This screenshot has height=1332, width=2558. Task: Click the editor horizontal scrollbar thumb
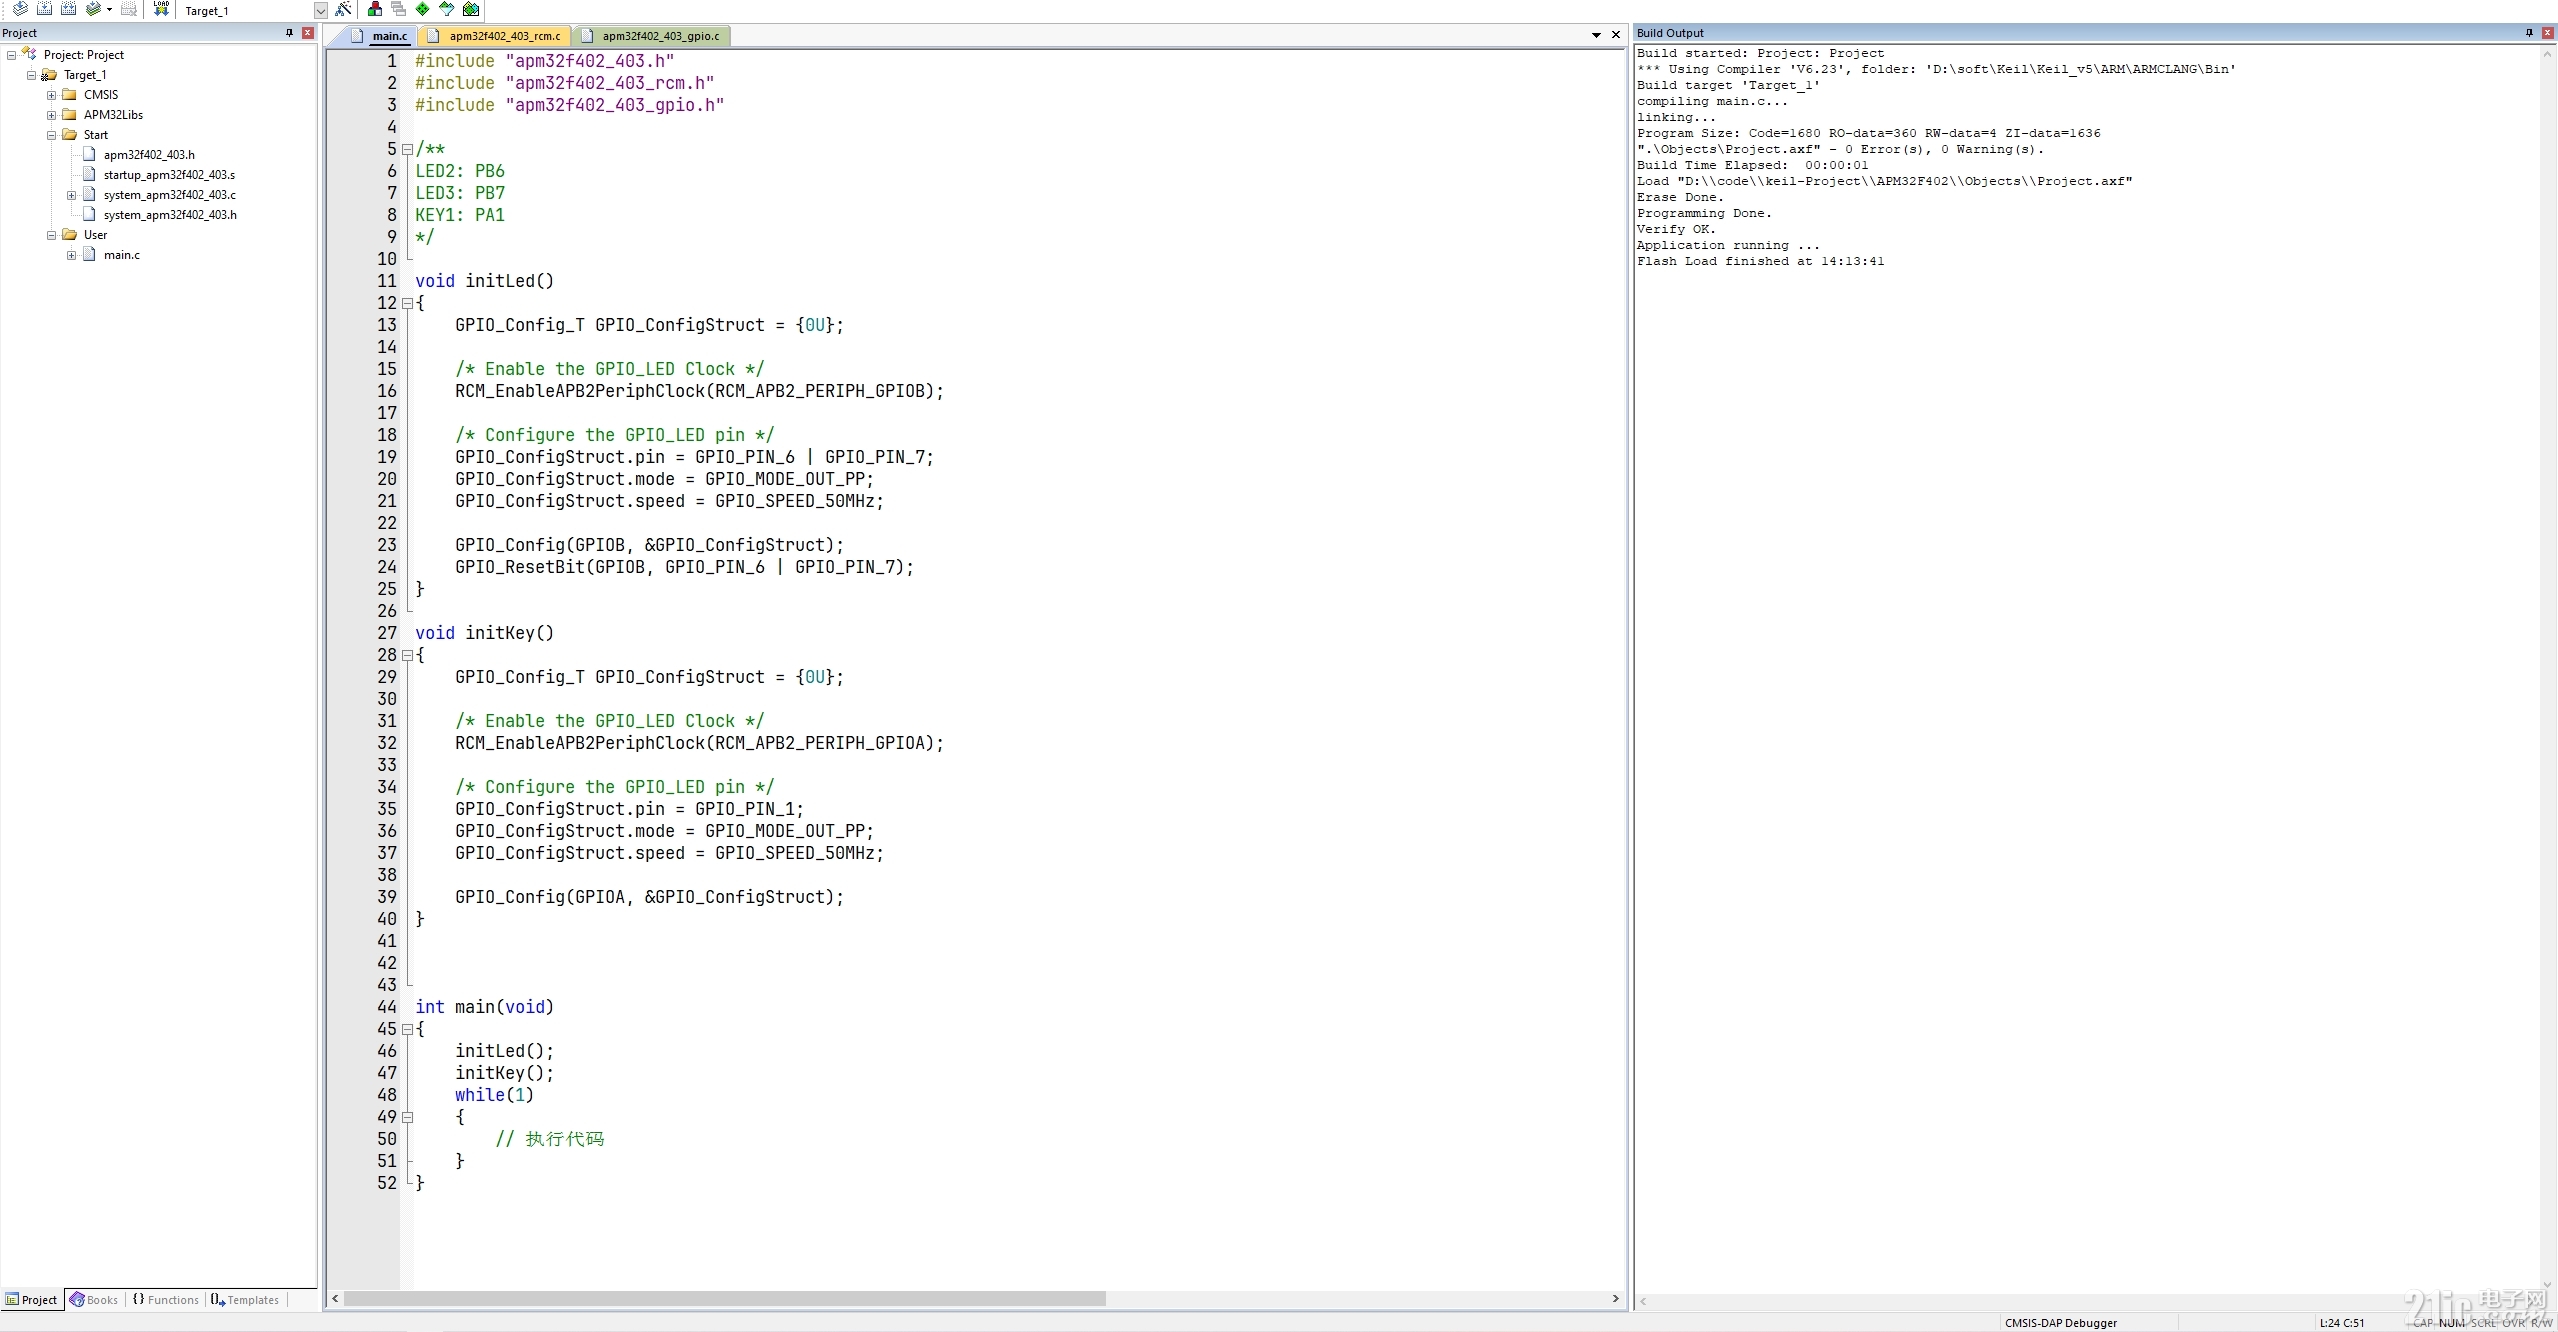click(x=725, y=1299)
